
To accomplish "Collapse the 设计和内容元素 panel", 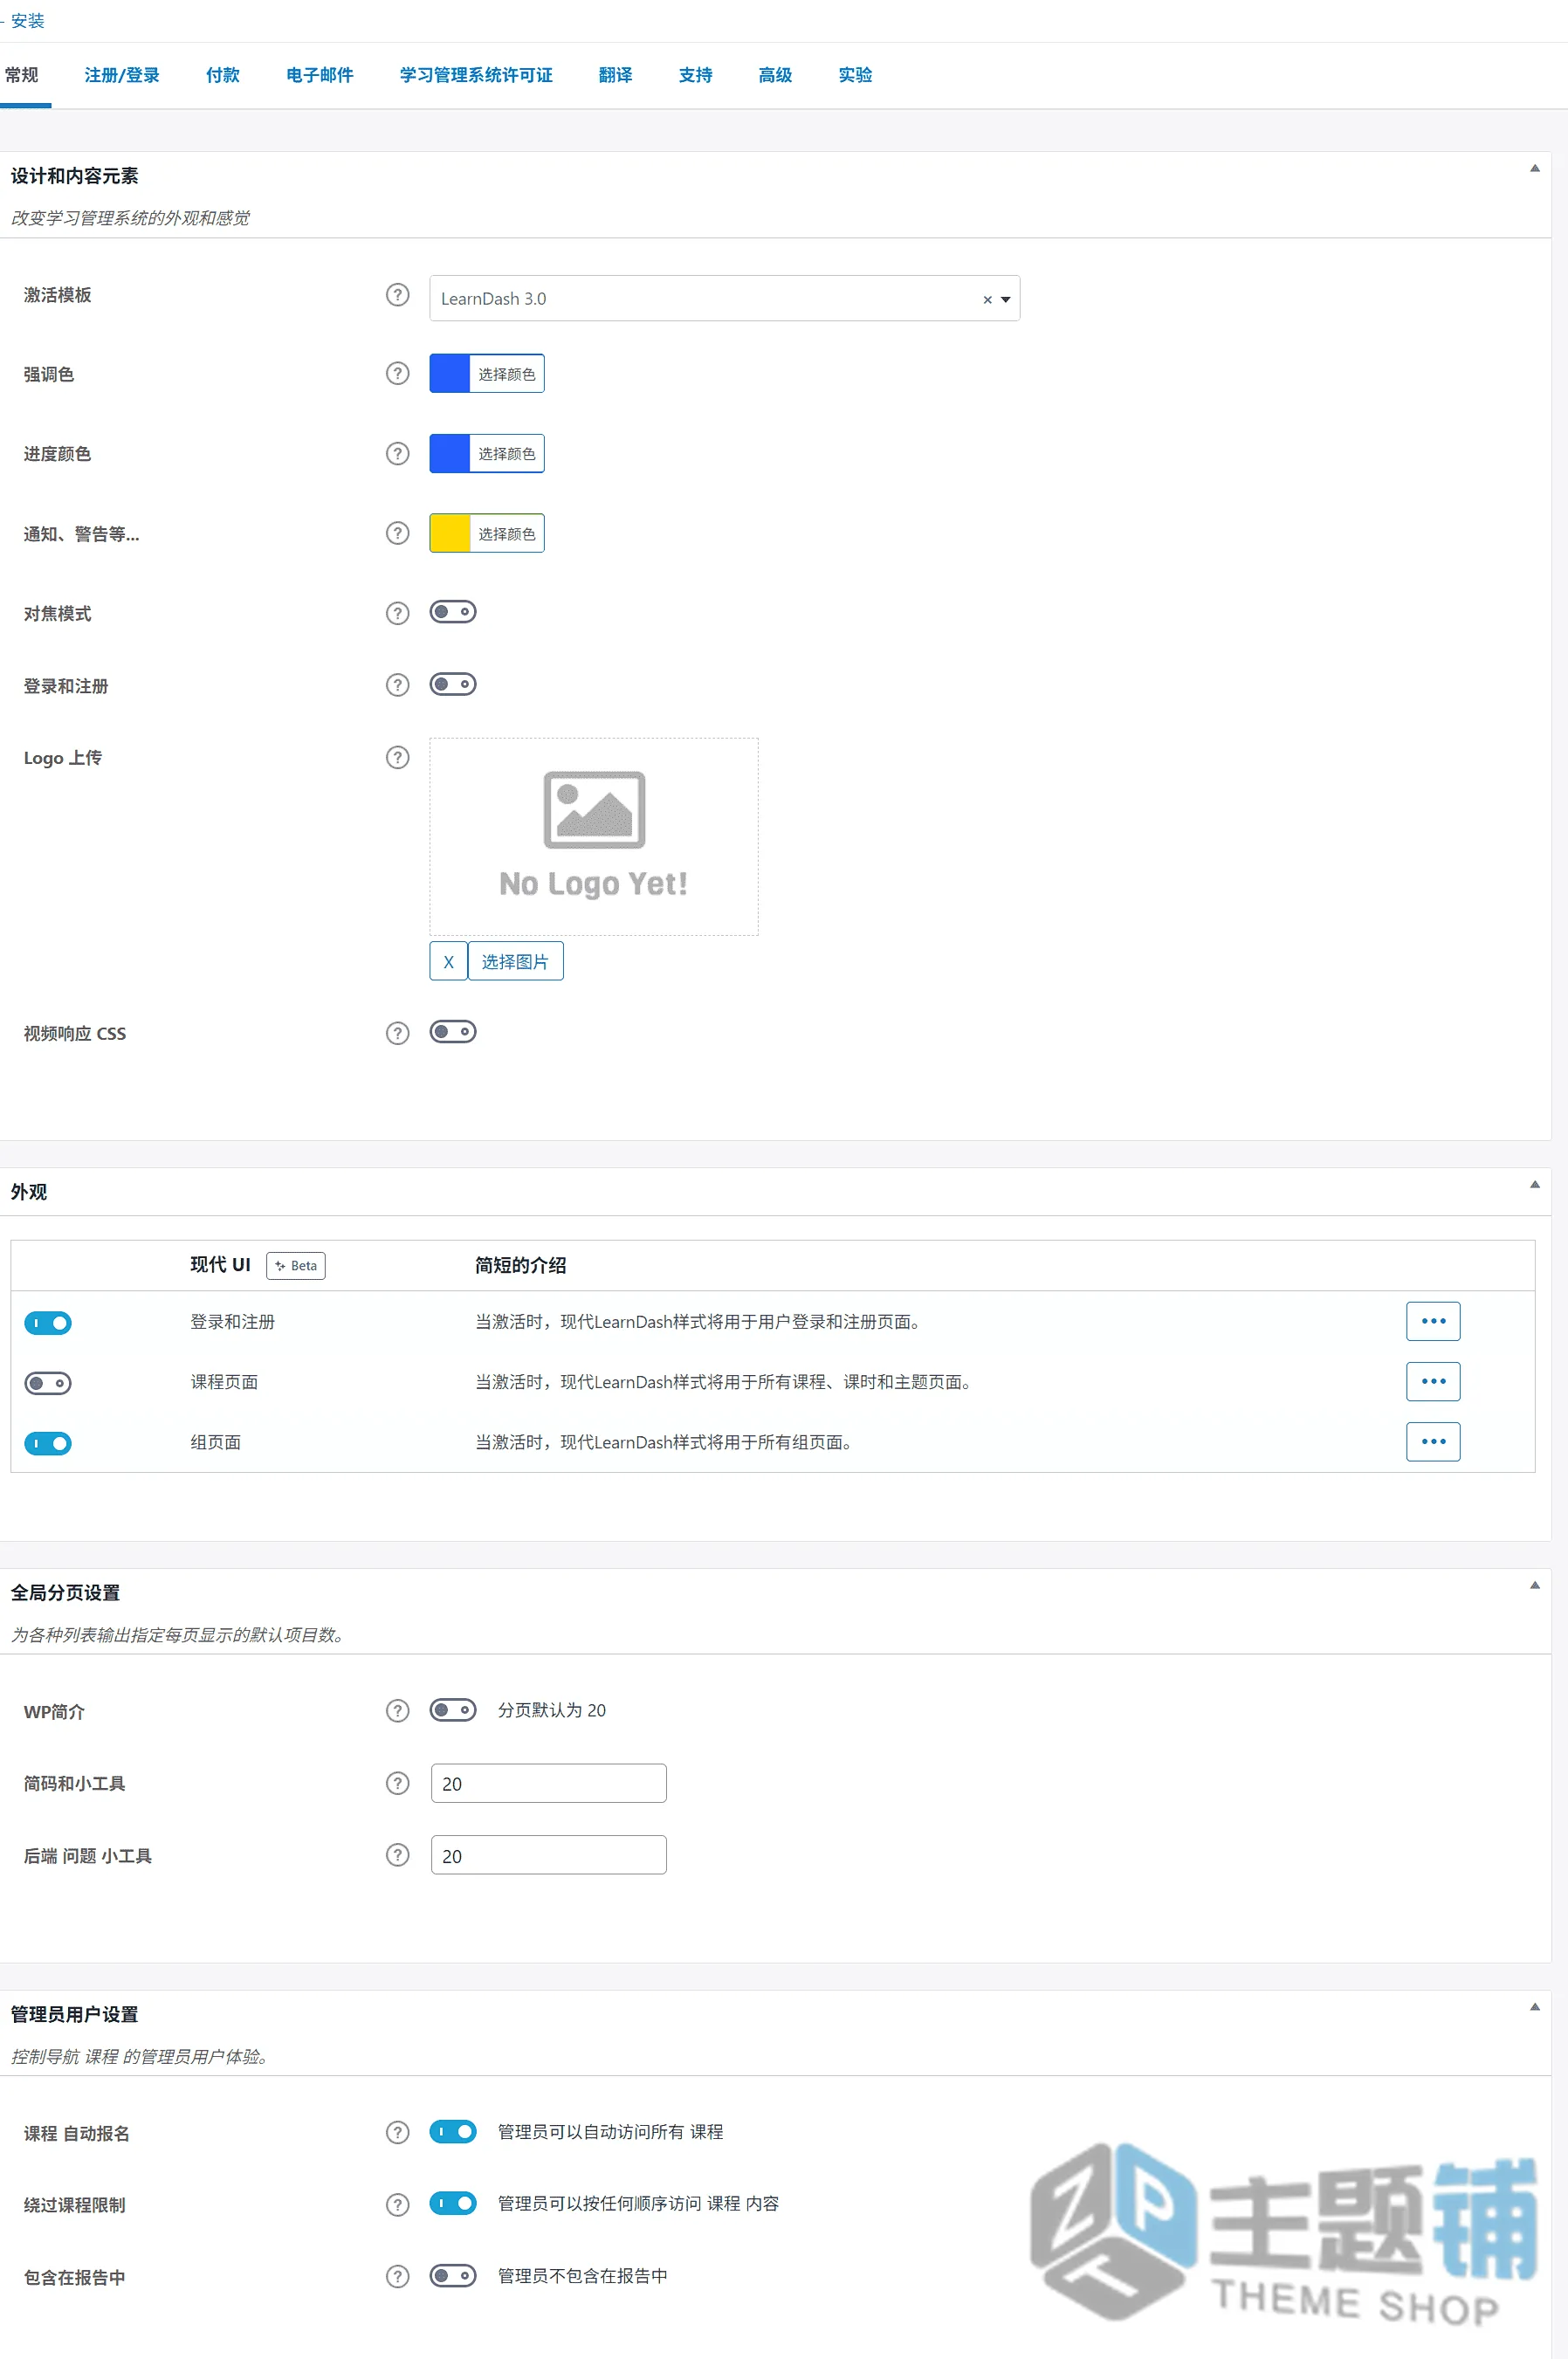I will (1534, 168).
